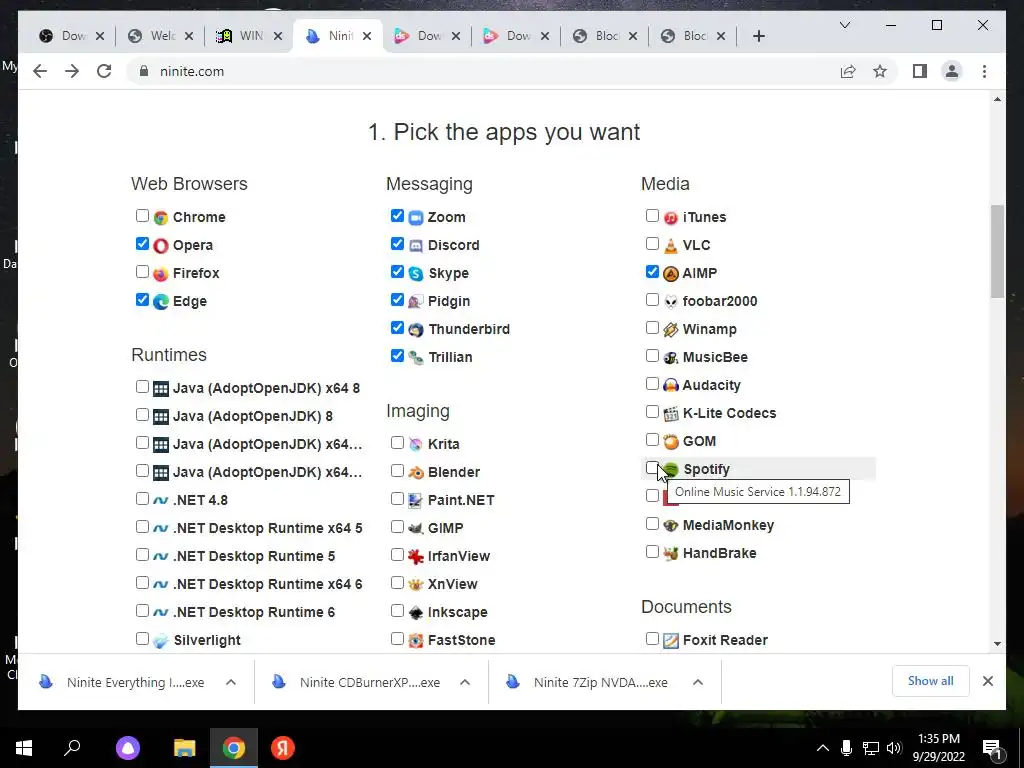This screenshot has width=1024, height=768.
Task: Uncheck the Opera checkbox
Action: pyautogui.click(x=142, y=244)
